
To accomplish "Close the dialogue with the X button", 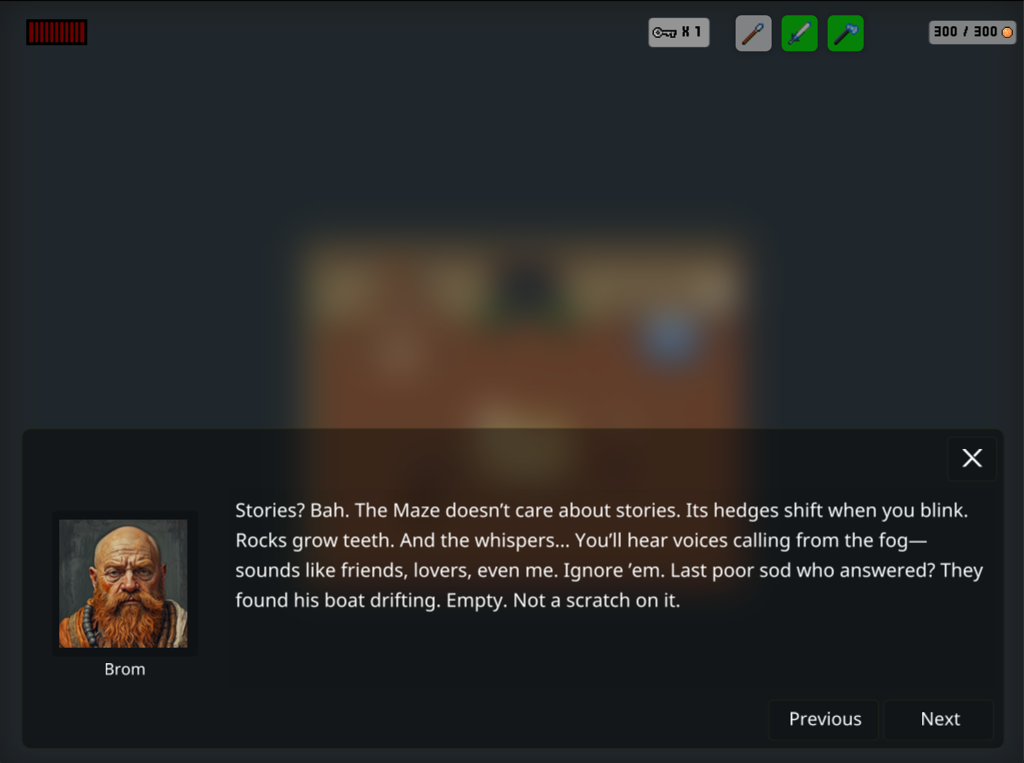I will 972,458.
